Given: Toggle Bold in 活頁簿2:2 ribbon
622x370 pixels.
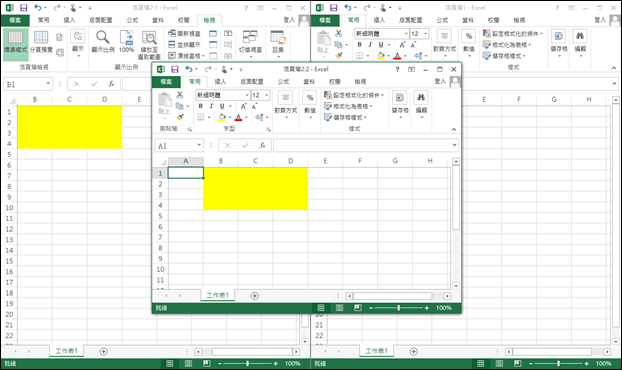Looking at the screenshot, I should [201, 106].
